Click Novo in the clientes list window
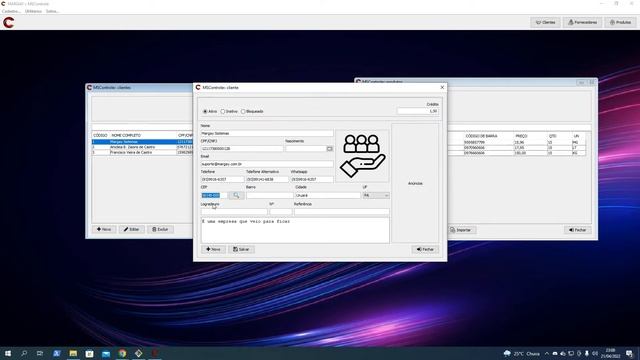The width and height of the screenshot is (640, 360). [104, 229]
